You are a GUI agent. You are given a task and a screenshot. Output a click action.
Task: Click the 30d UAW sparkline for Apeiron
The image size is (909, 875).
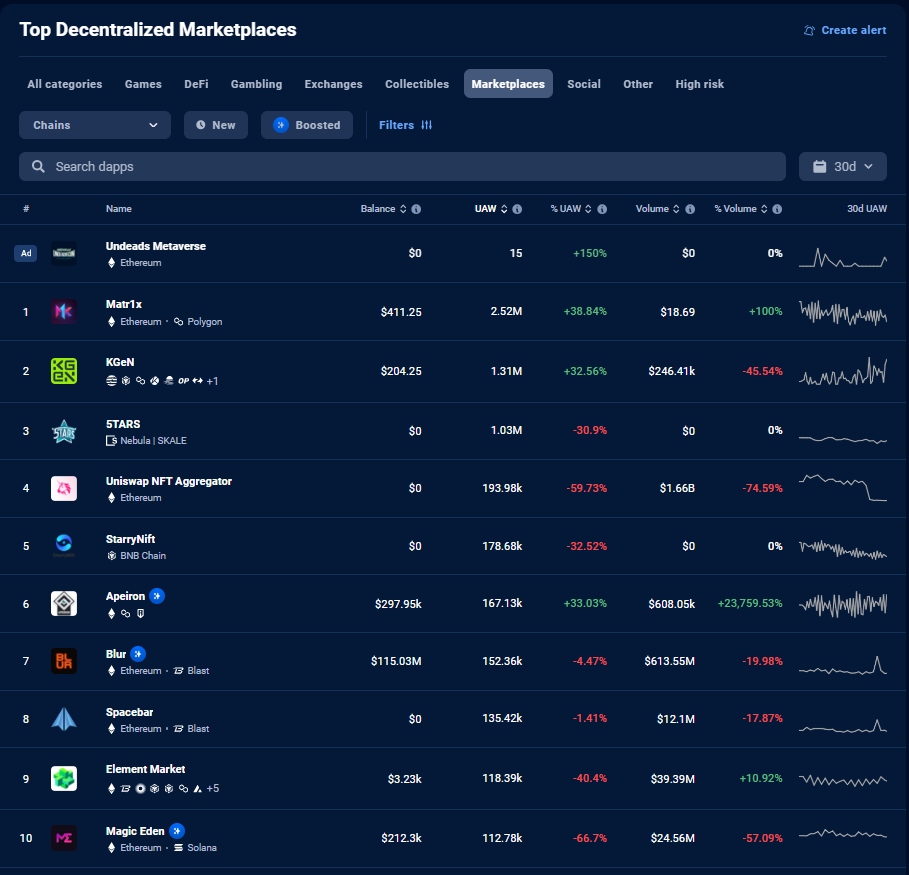coord(843,604)
